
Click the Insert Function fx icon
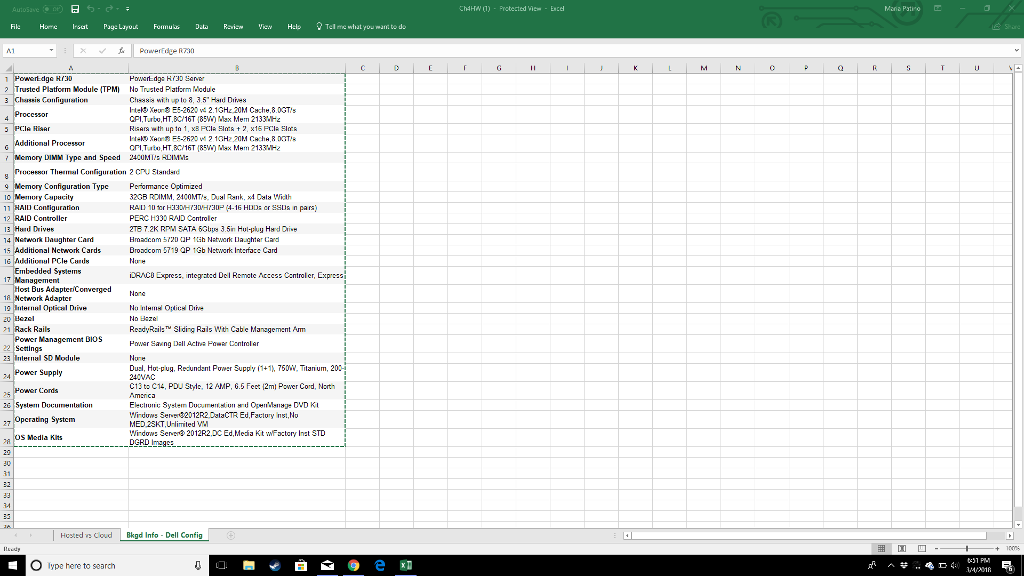click(121, 50)
